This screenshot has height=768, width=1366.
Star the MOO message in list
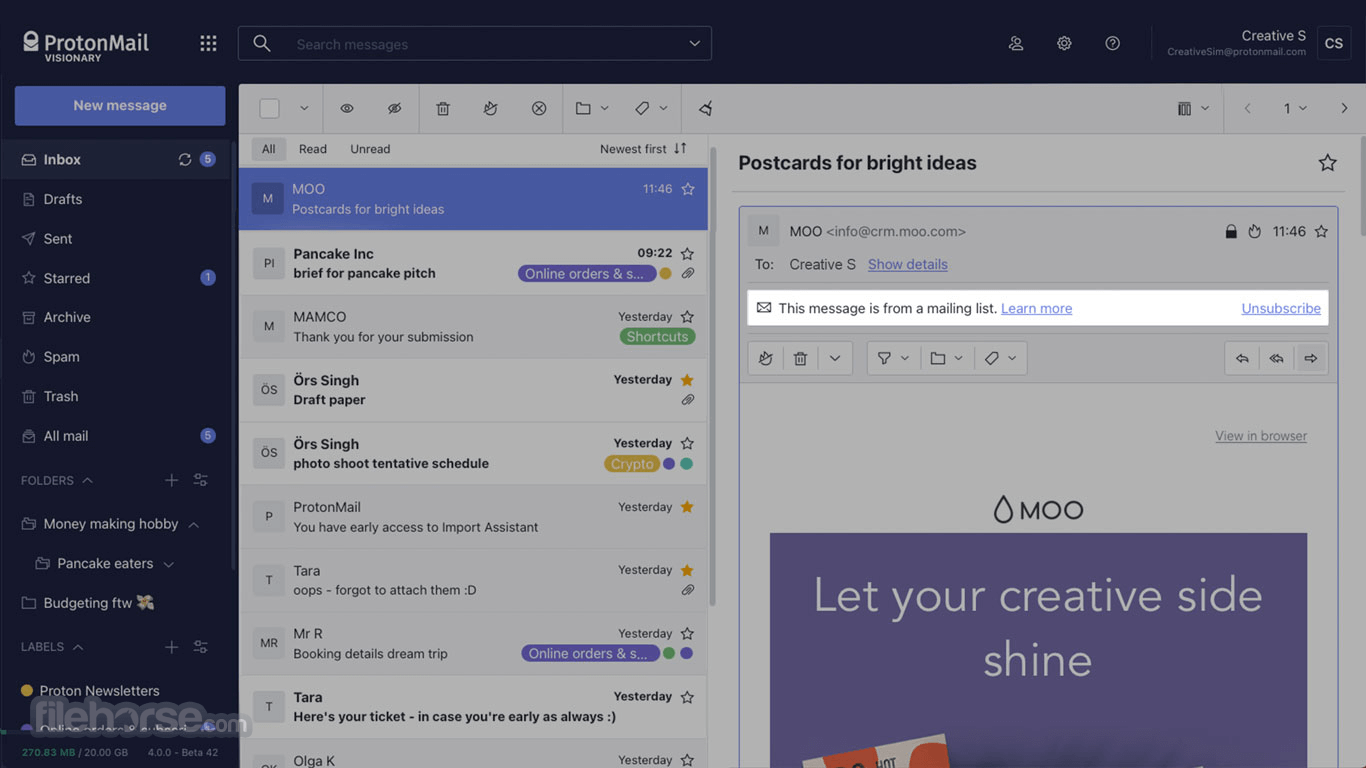click(x=688, y=188)
